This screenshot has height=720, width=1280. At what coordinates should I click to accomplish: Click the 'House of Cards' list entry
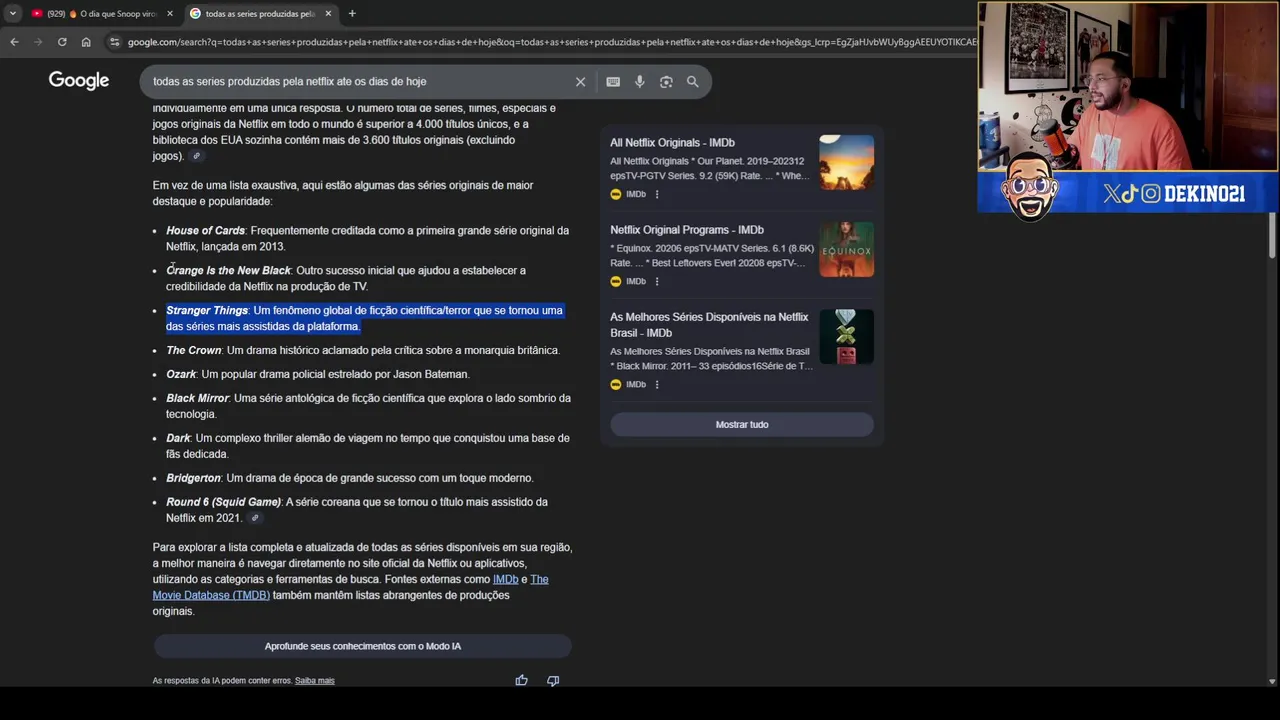pos(367,238)
